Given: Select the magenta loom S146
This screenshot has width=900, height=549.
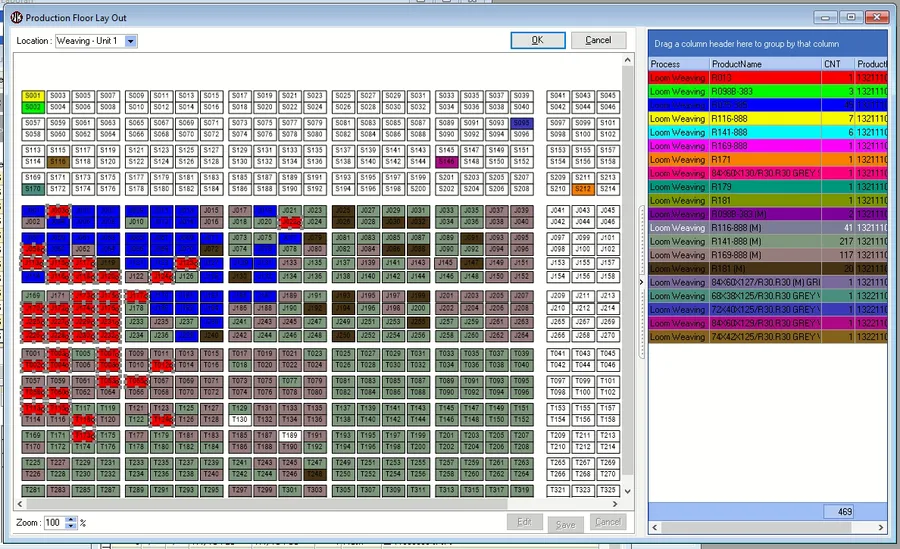Looking at the screenshot, I should pos(447,162).
